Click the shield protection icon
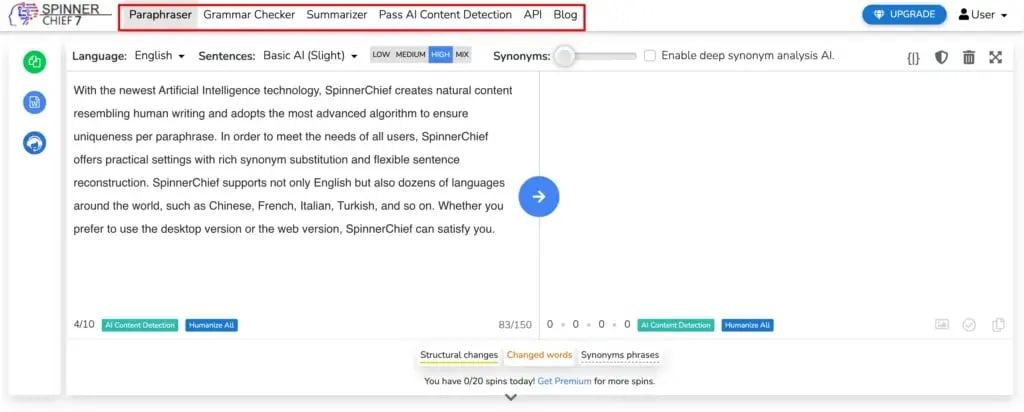Screen dimensions: 1024x412 941,57
